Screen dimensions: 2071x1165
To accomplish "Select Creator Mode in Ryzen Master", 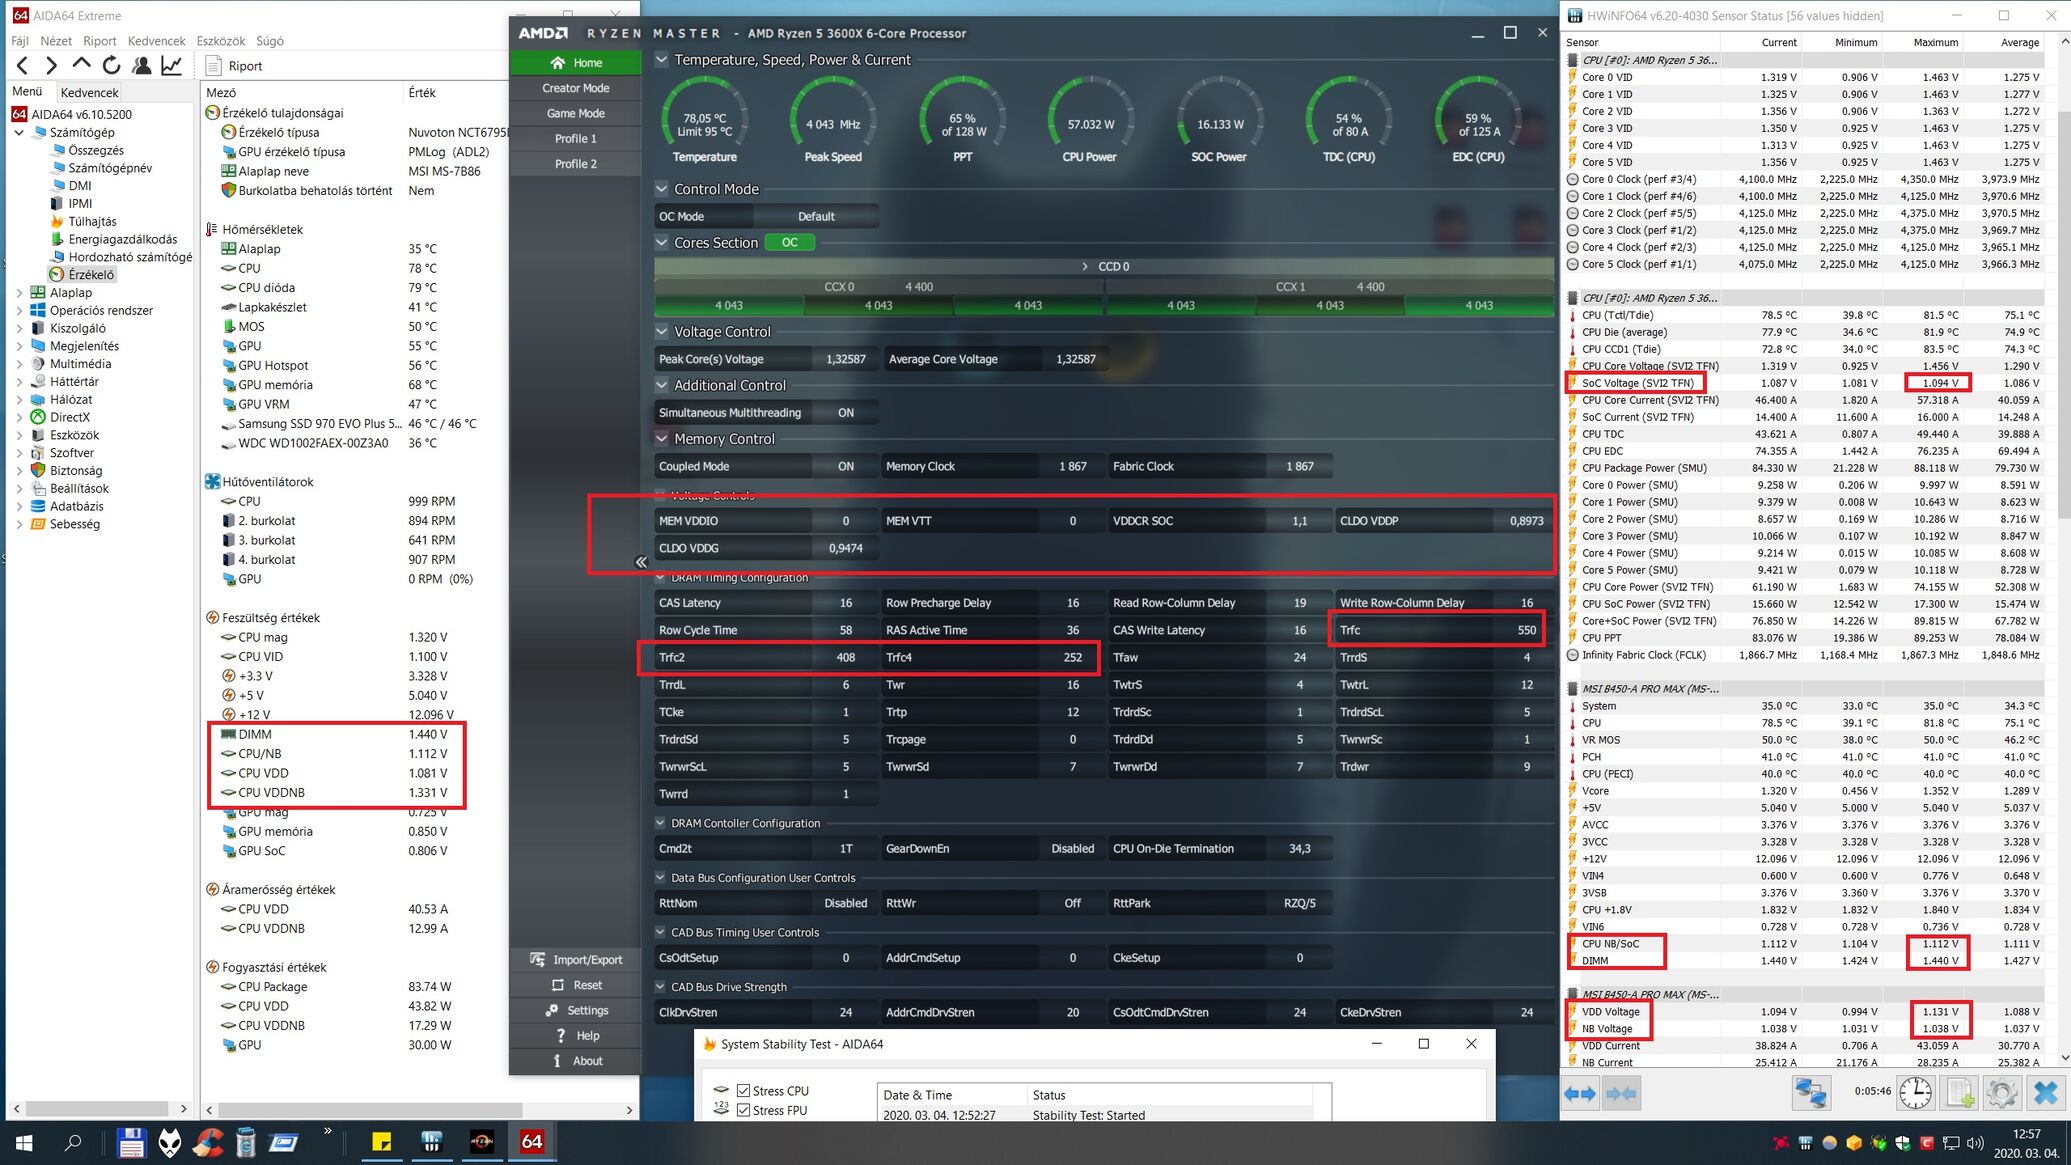I will point(575,88).
